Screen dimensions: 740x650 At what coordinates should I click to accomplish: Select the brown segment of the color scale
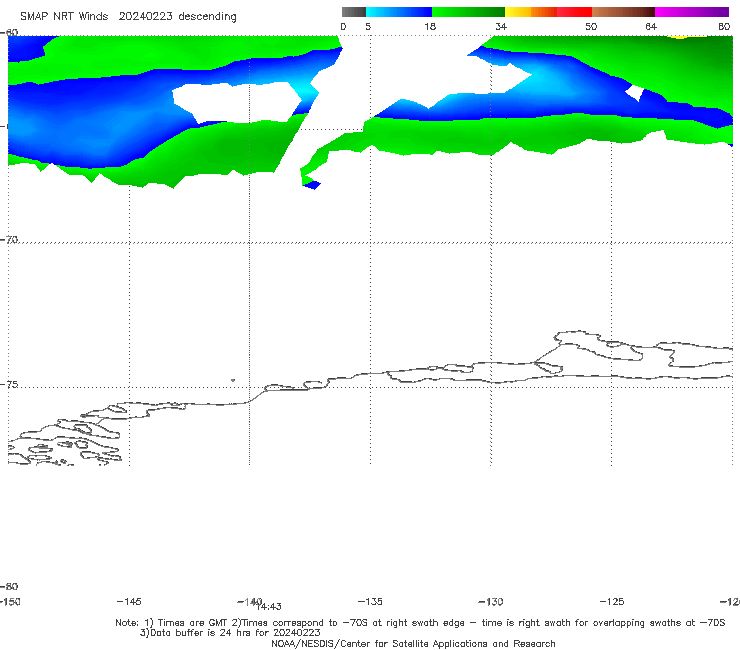[623, 12]
